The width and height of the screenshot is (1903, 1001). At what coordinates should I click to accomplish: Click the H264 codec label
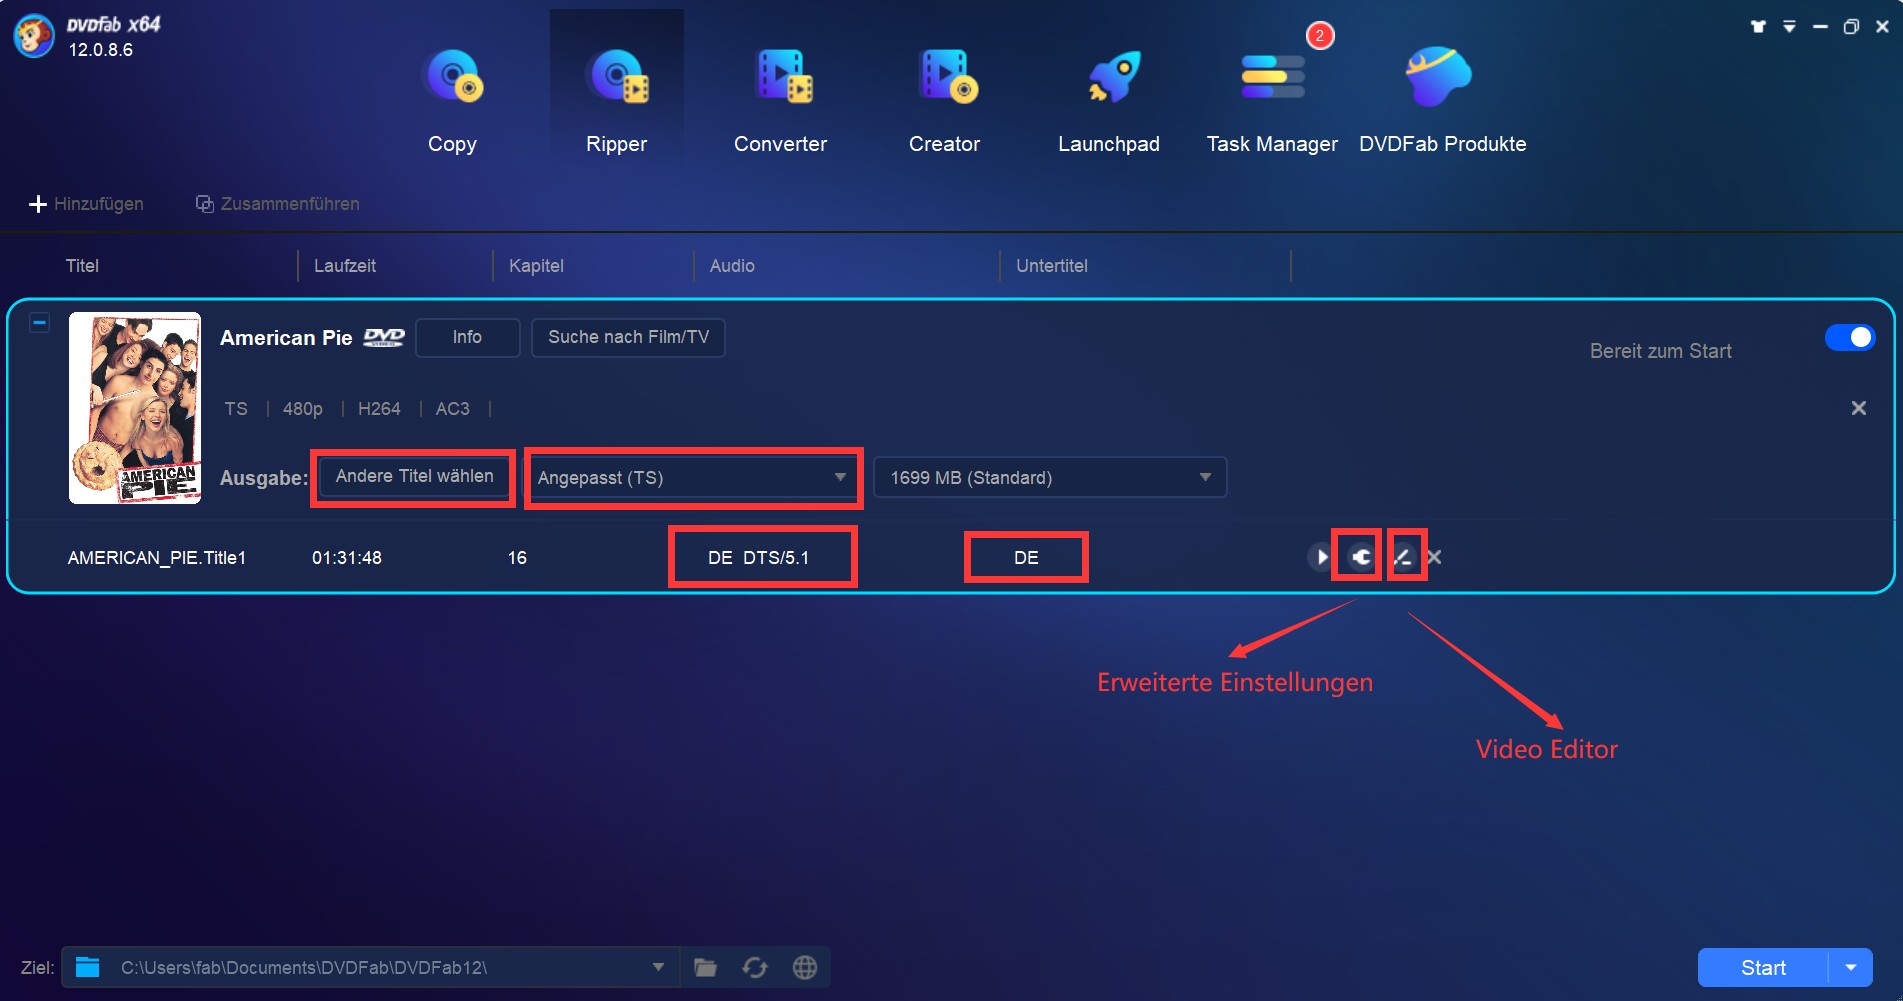click(379, 409)
